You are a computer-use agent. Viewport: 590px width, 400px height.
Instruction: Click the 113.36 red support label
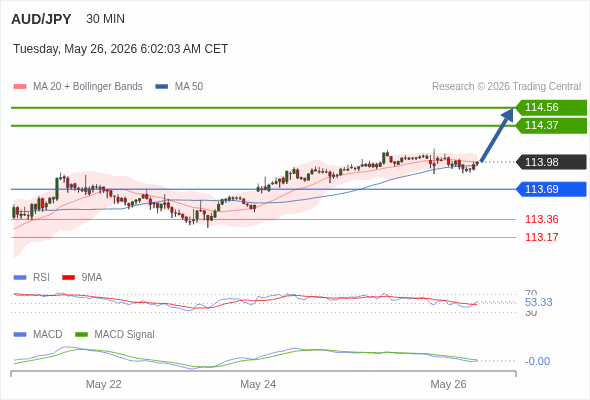541,219
